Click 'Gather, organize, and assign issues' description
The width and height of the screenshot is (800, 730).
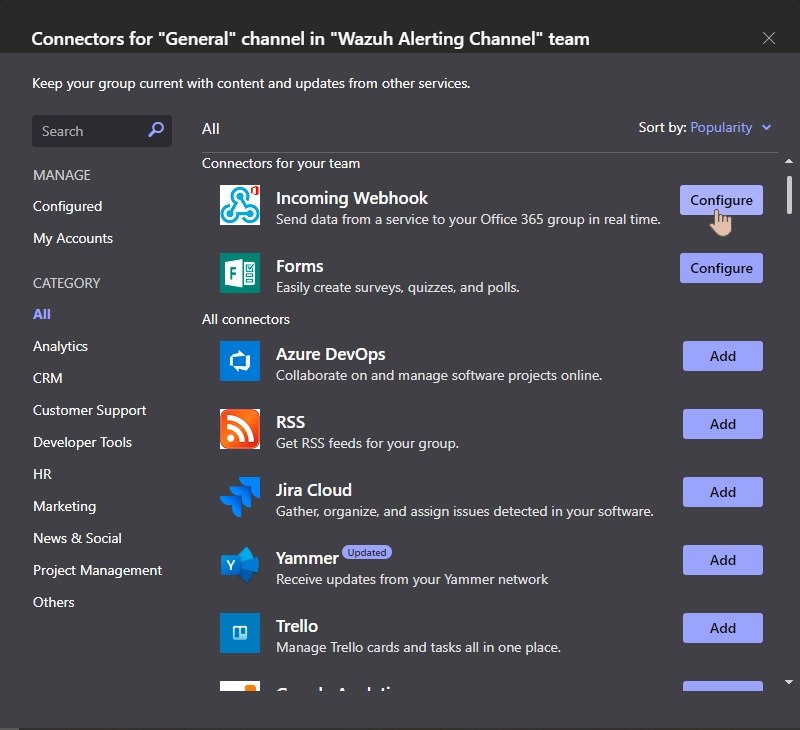[x=465, y=511]
